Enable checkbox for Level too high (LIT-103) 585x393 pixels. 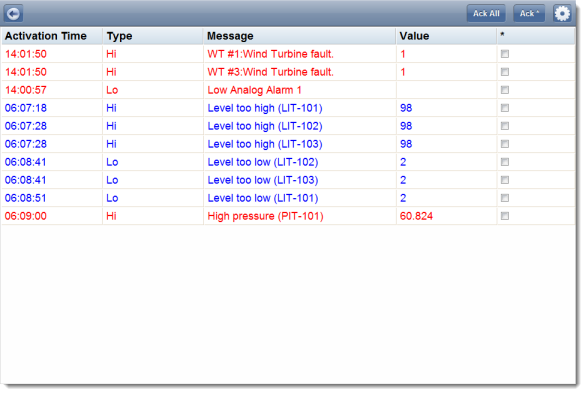pyautogui.click(x=505, y=144)
